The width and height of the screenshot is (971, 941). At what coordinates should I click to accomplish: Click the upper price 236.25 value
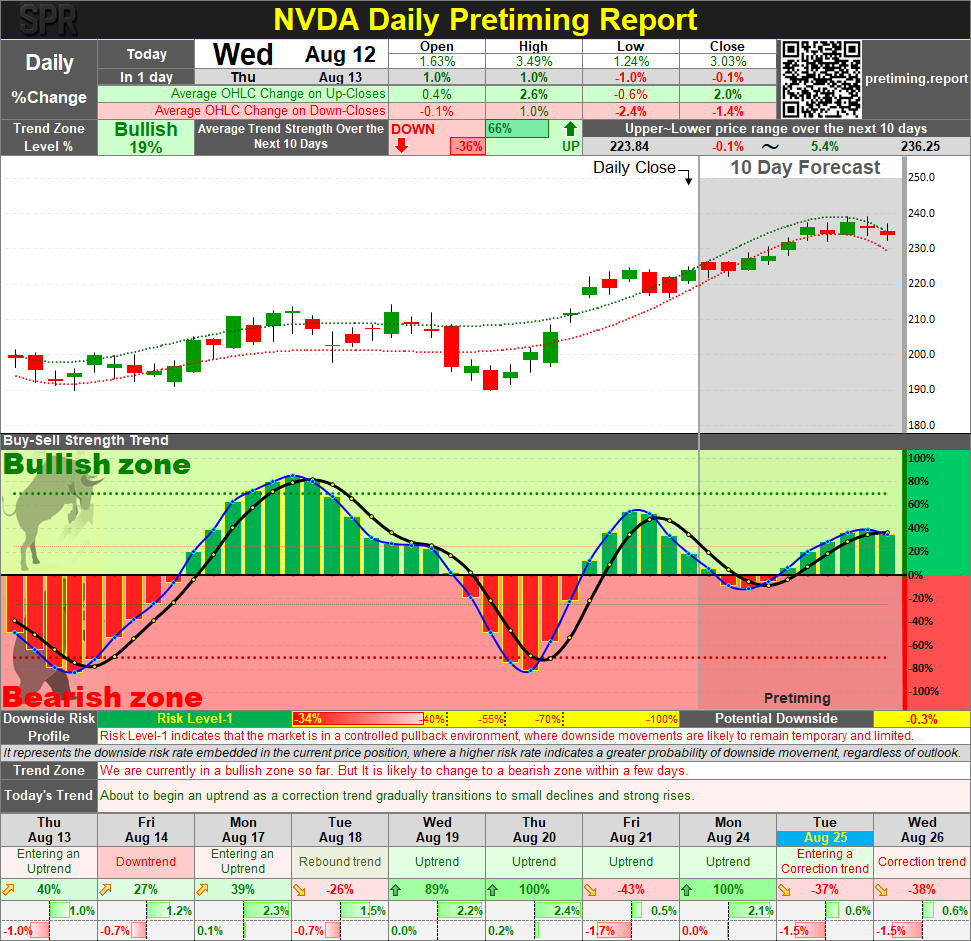click(x=920, y=147)
